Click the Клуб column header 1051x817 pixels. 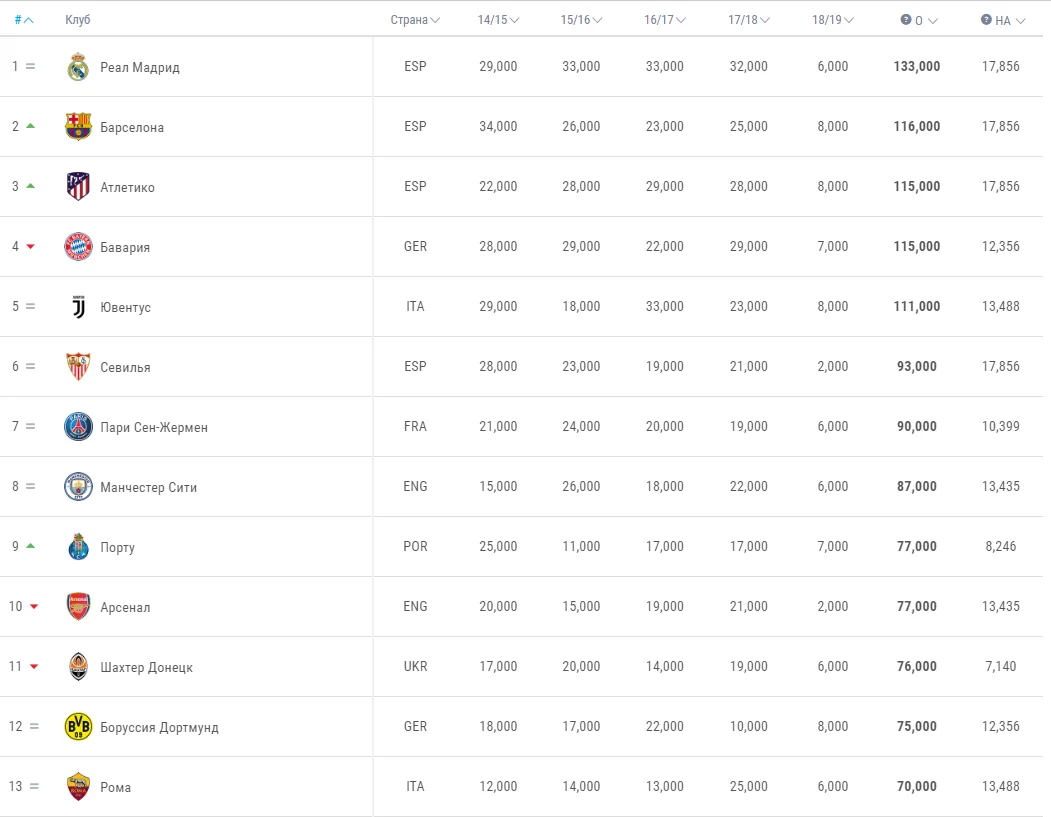77,20
